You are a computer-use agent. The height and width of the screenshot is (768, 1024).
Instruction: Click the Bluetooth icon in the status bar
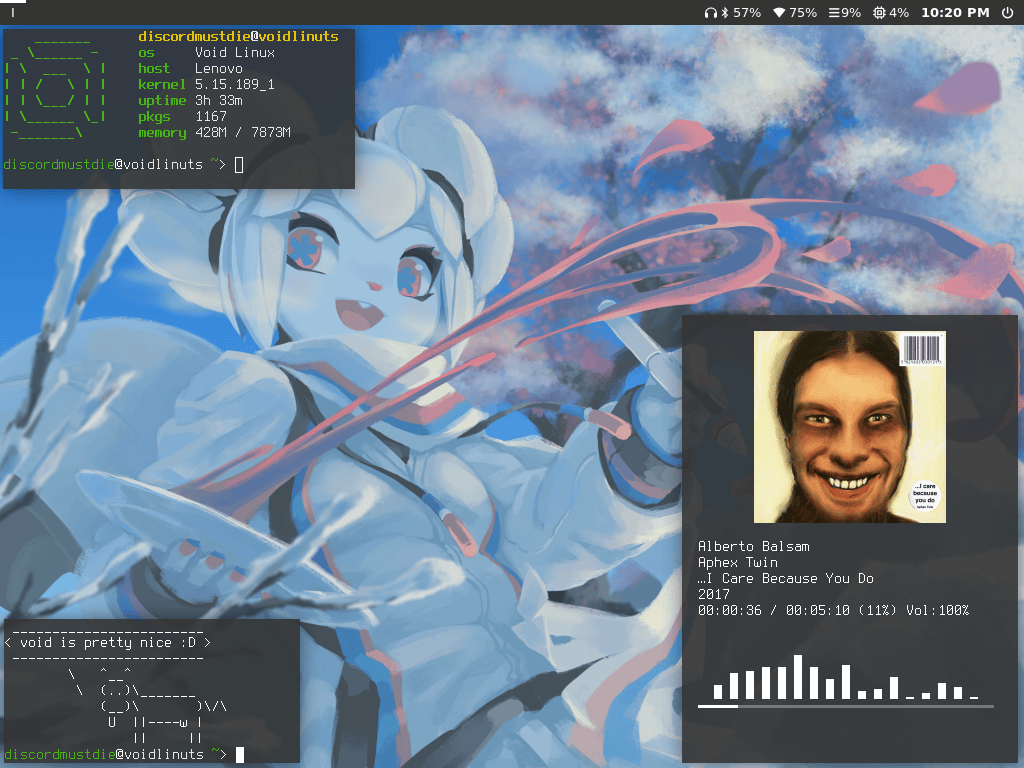724,13
